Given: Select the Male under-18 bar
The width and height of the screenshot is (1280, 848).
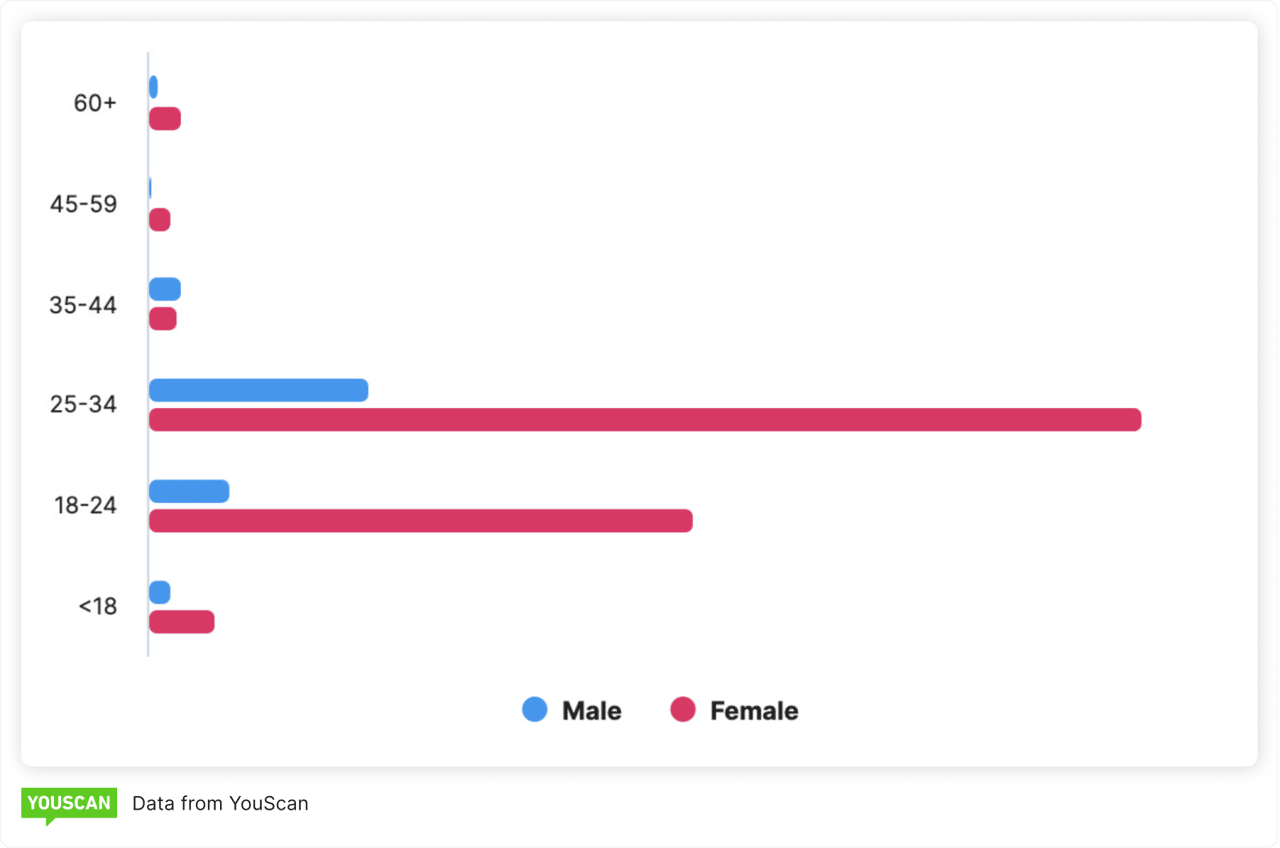Looking at the screenshot, I should point(160,592).
